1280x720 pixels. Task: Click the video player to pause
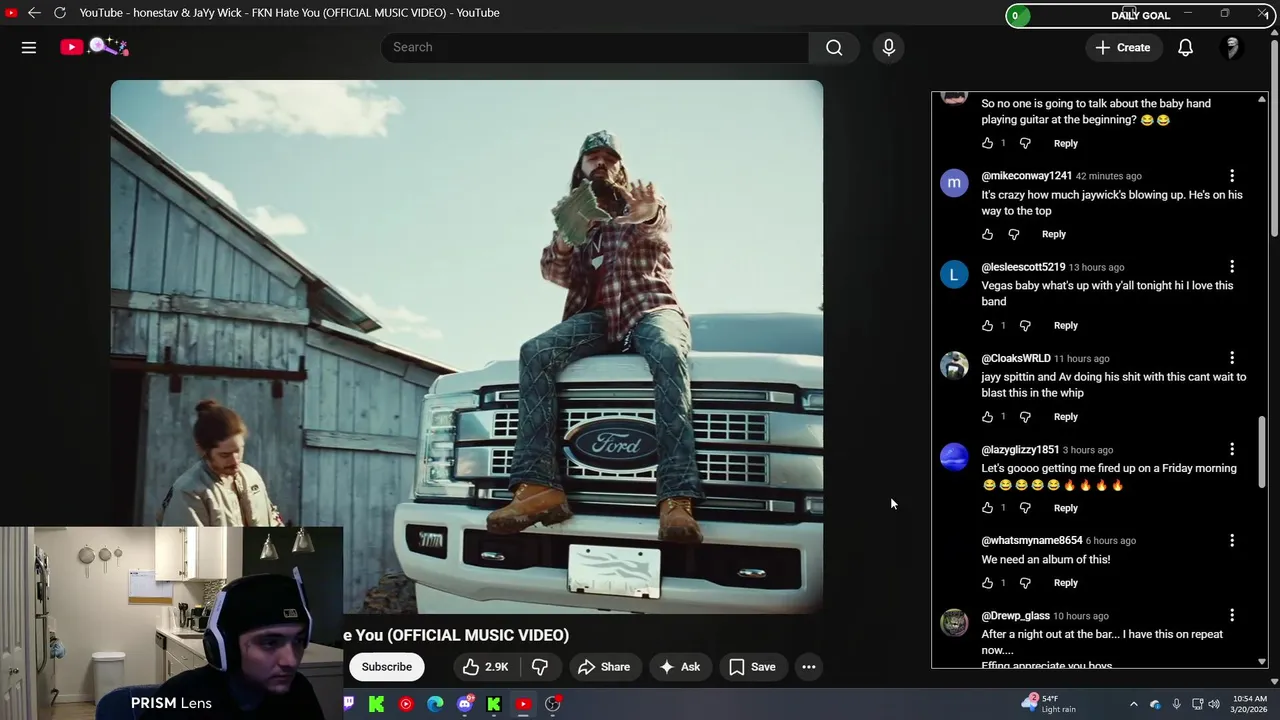467,346
